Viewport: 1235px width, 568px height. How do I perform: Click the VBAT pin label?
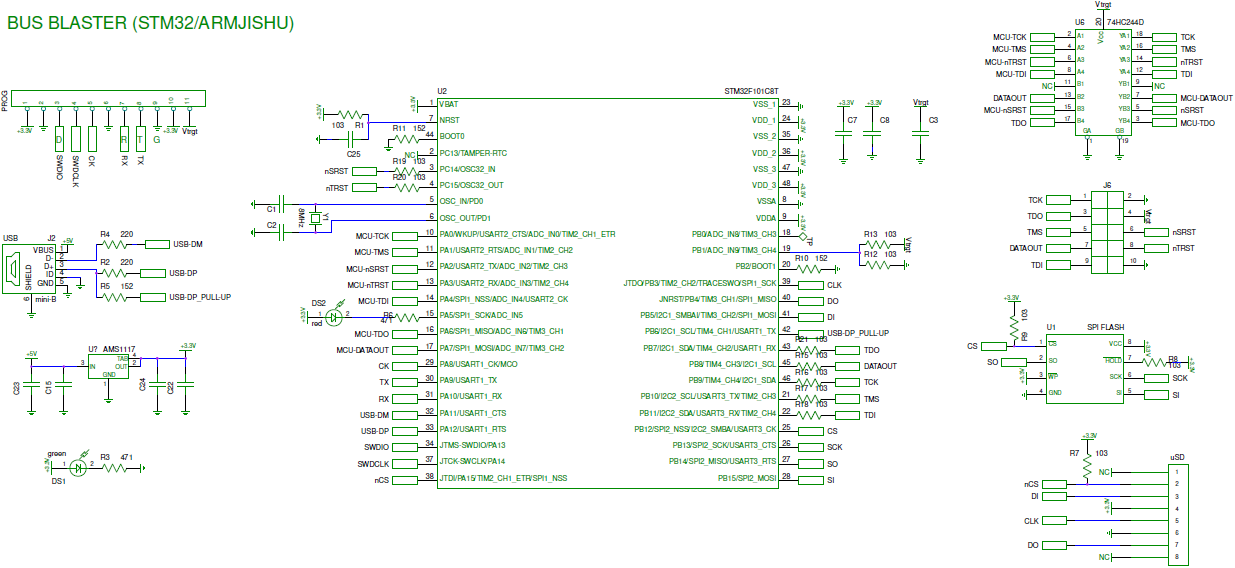point(450,104)
